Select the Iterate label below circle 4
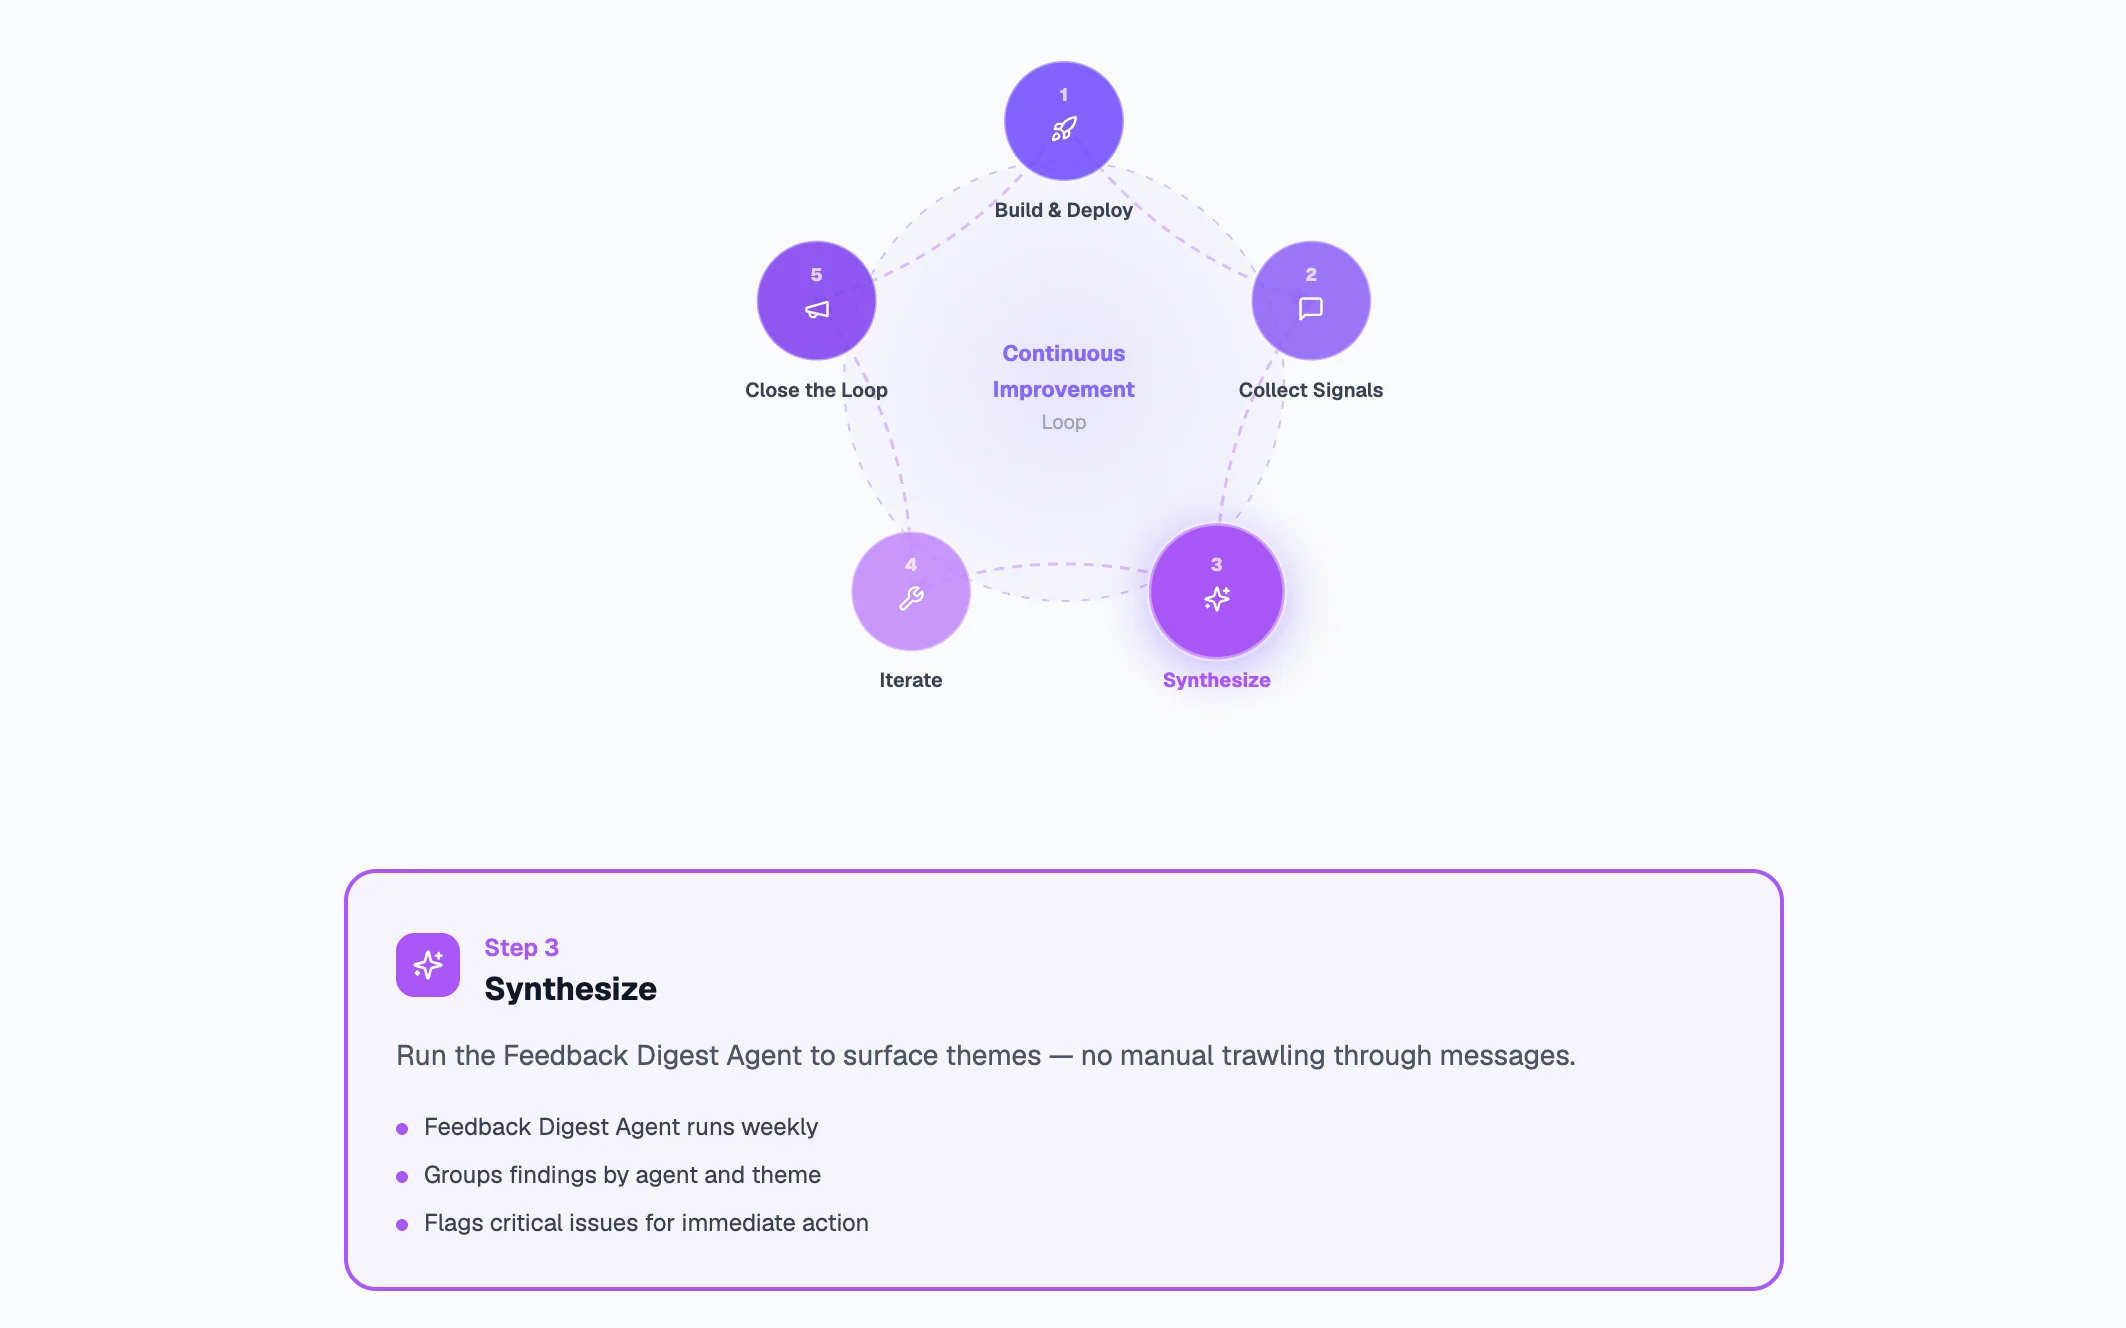The image size is (2126, 1328). [909, 680]
